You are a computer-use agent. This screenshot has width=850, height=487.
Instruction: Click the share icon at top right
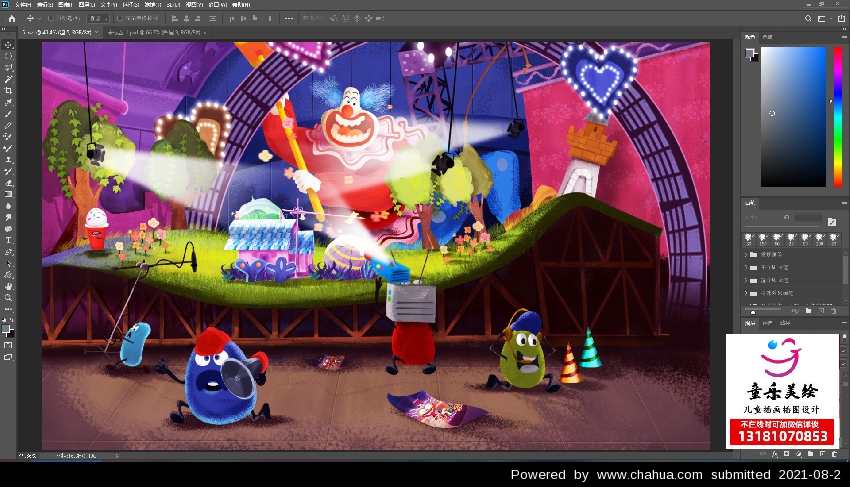pos(841,18)
